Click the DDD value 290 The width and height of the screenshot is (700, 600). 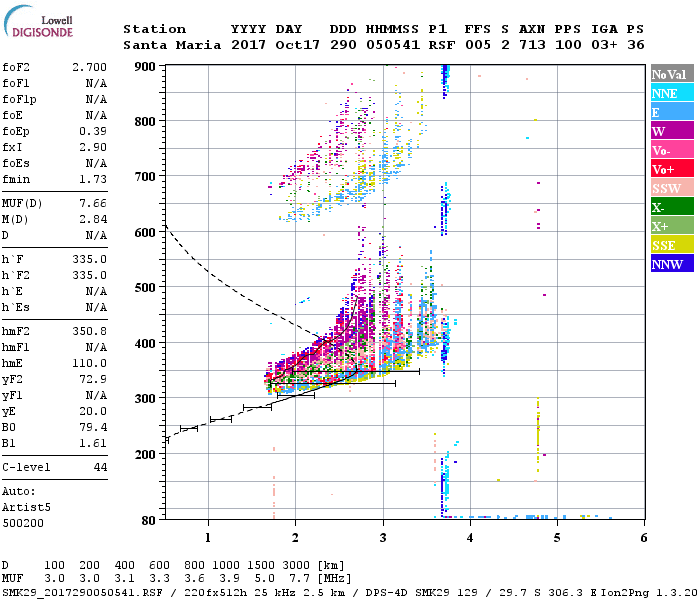pos(343,45)
